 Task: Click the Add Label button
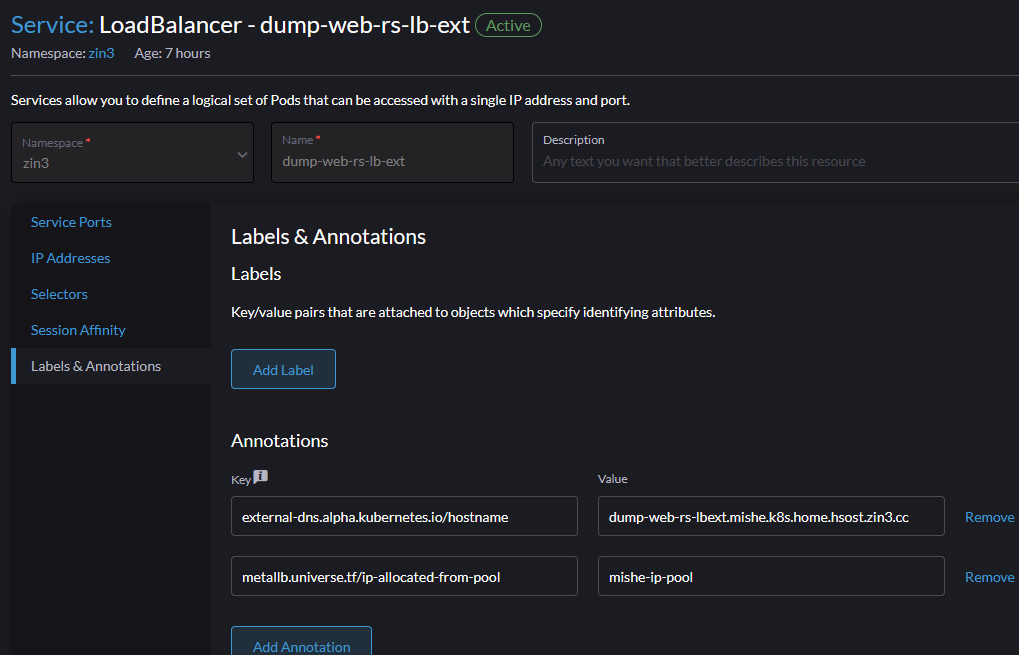point(283,369)
